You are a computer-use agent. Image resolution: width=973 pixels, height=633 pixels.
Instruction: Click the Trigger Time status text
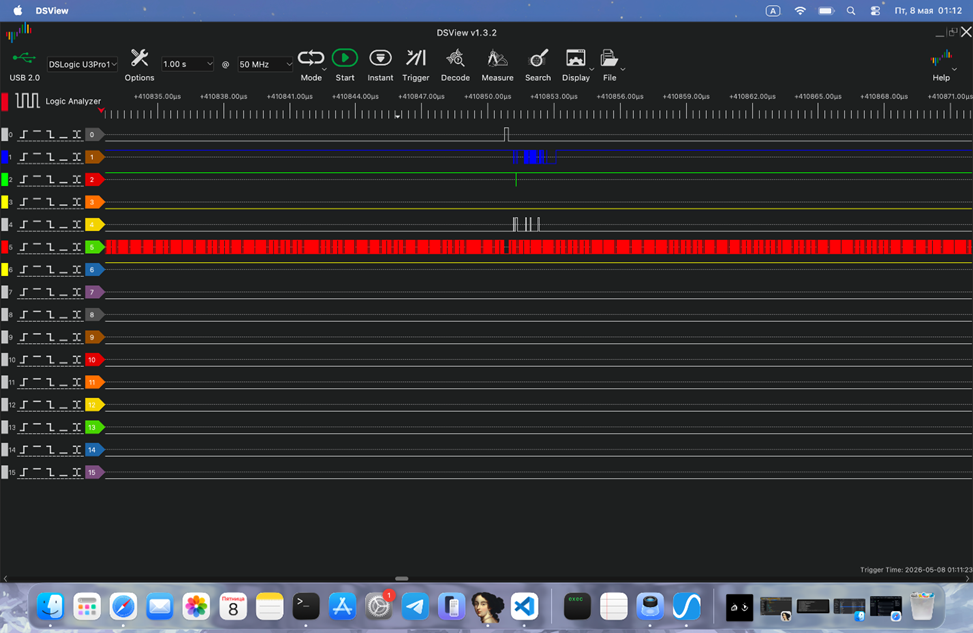916,569
